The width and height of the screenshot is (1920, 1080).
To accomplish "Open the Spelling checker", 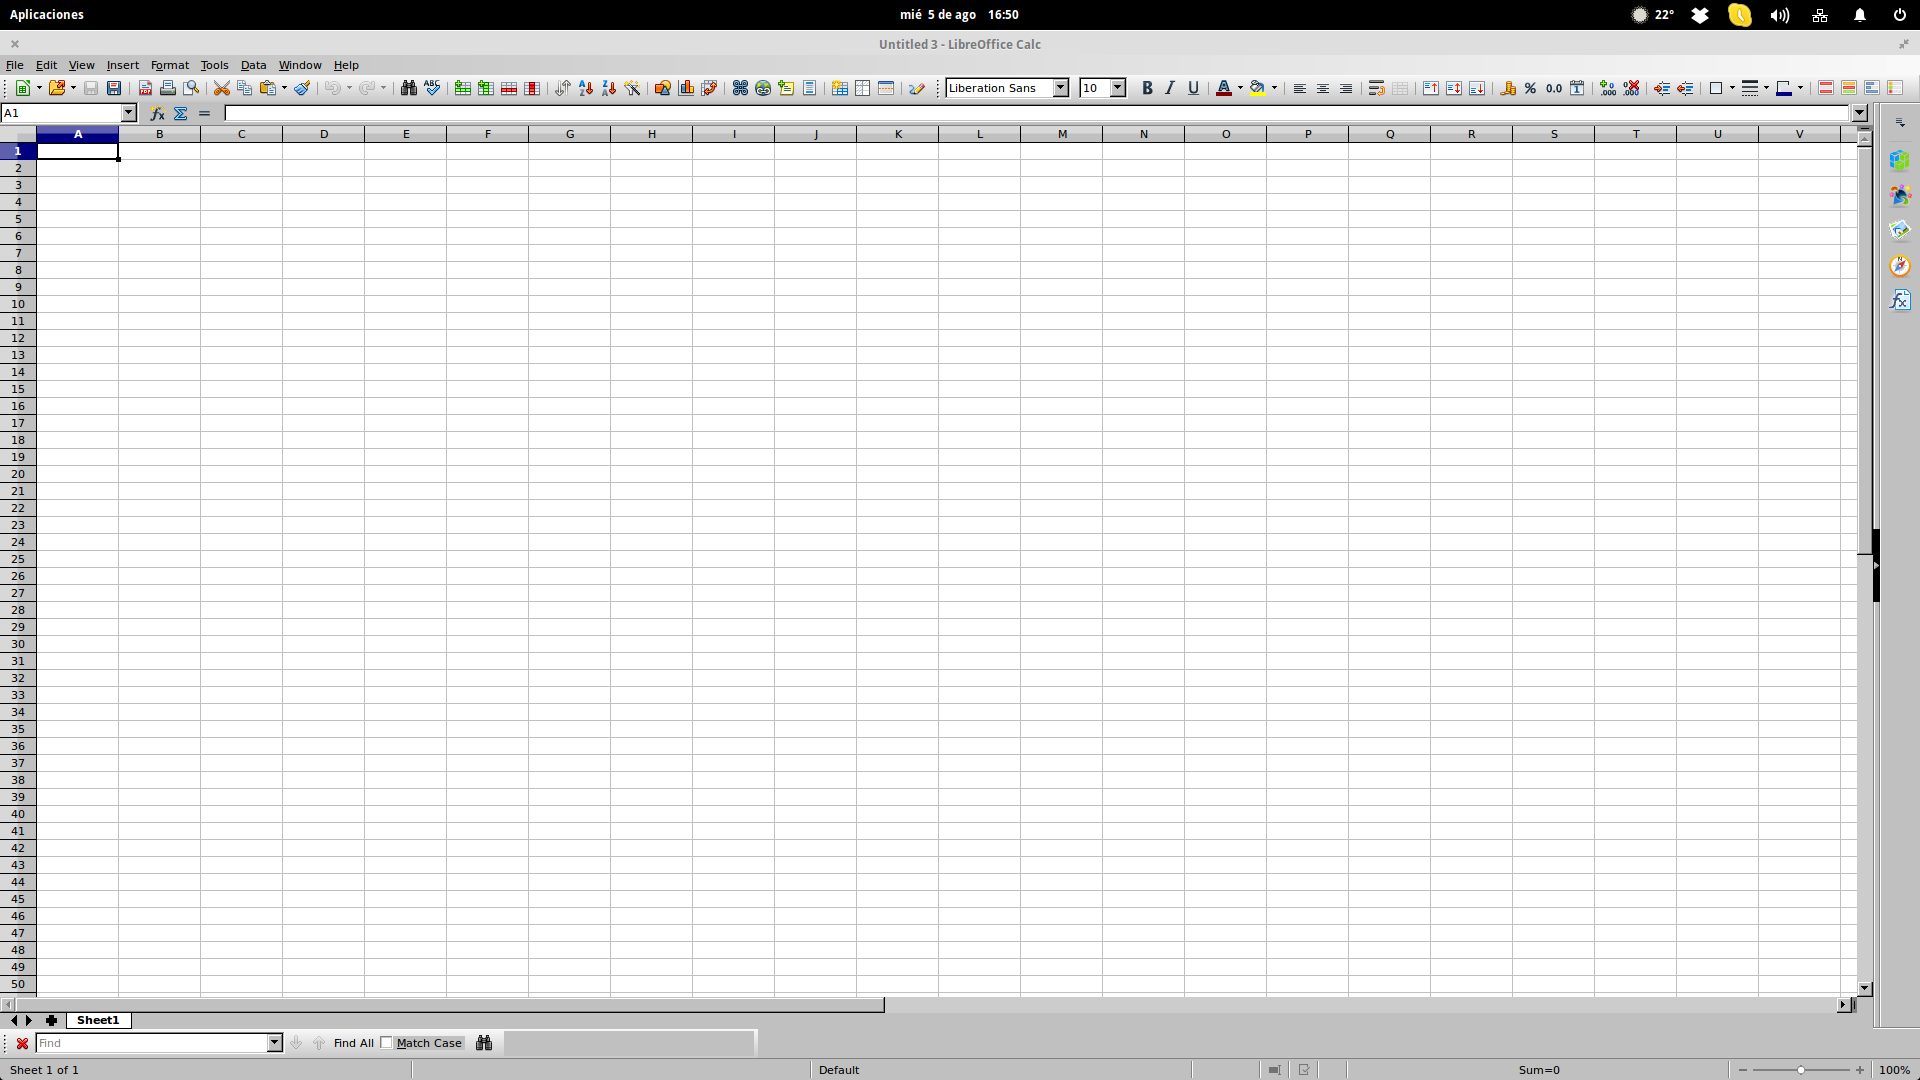I will click(x=431, y=88).
